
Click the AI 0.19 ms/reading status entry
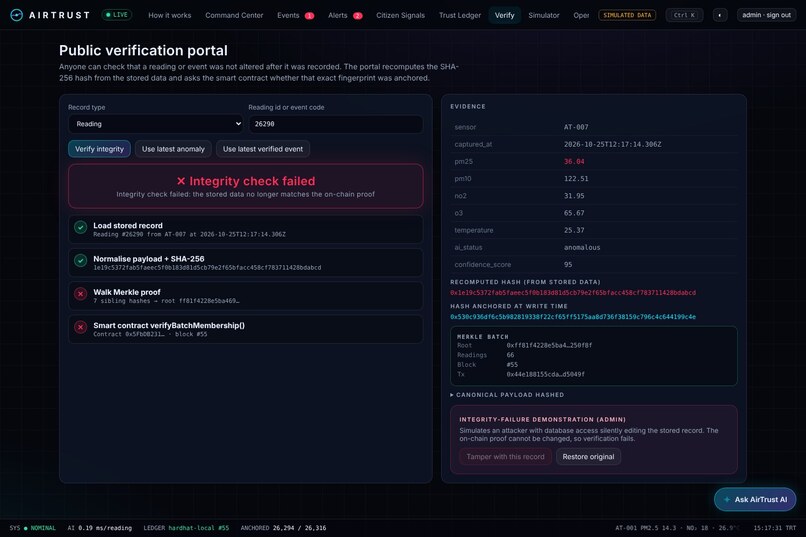pos(100,528)
